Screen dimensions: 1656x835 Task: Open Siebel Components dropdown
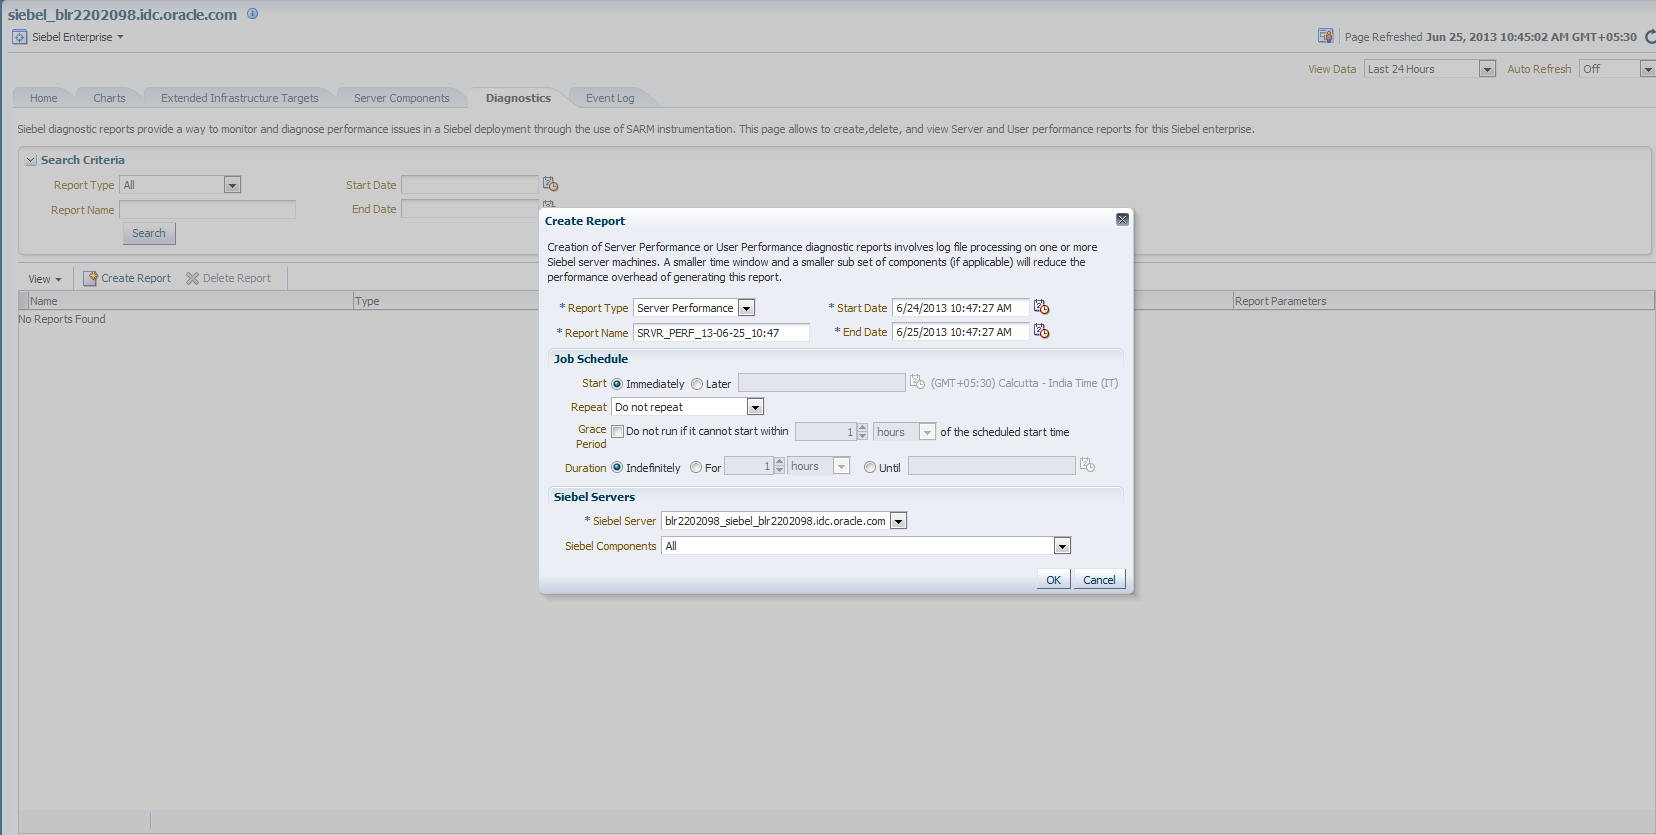(x=1062, y=546)
